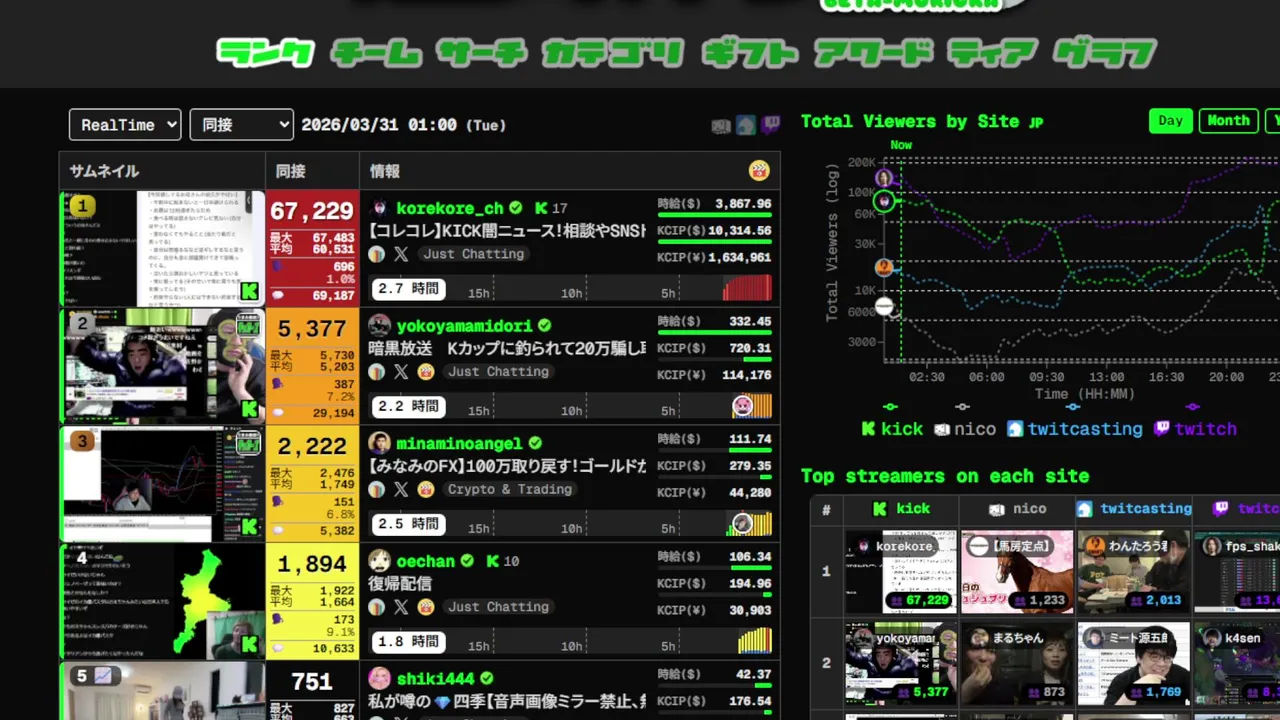Open korekore card with 67,229 viewers
Viewport: 1280px width, 720px height.
[x=901, y=571]
